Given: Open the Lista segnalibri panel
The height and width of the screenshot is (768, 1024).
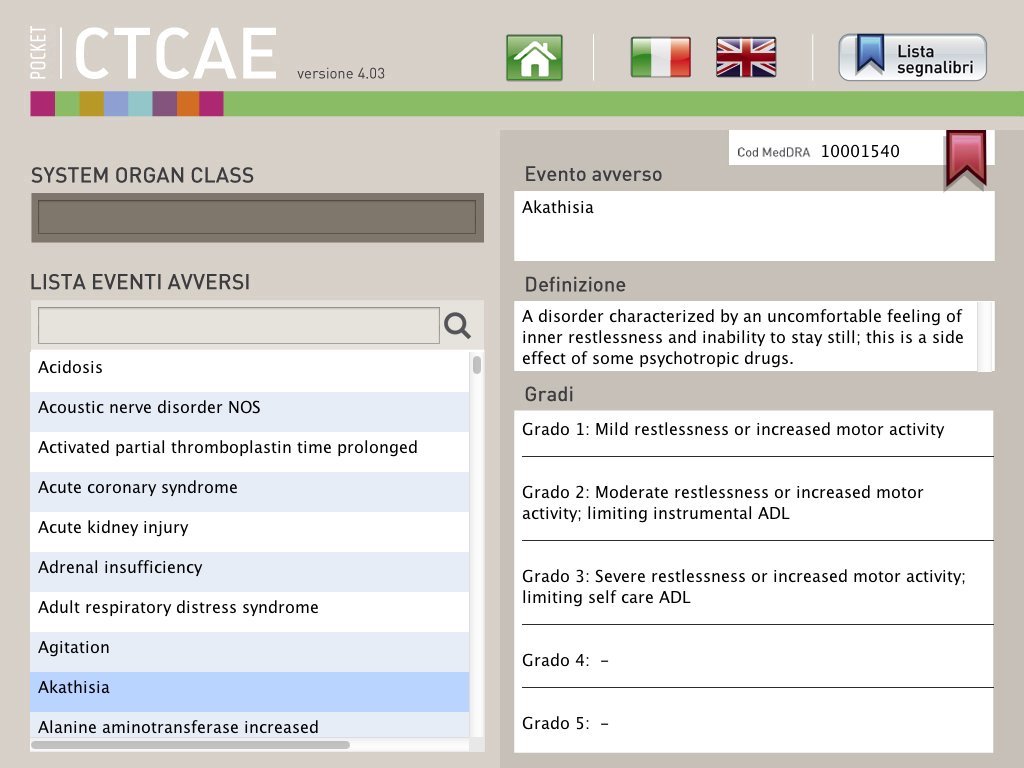Looking at the screenshot, I should click(920, 57).
